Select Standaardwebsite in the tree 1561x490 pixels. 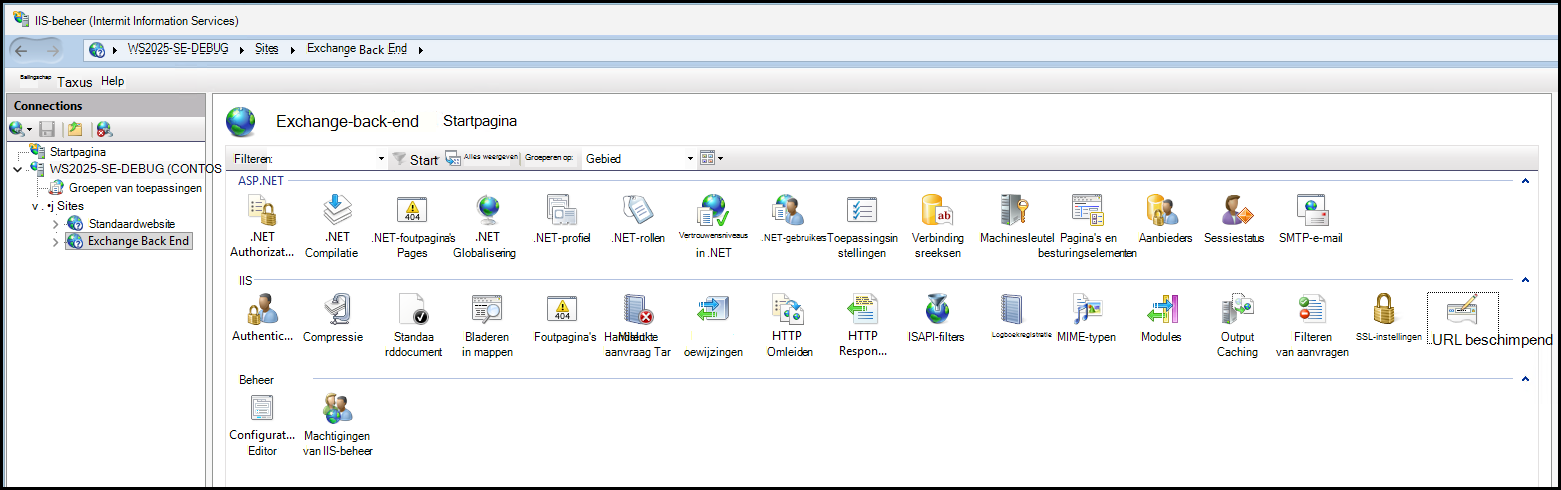pyautogui.click(x=131, y=224)
